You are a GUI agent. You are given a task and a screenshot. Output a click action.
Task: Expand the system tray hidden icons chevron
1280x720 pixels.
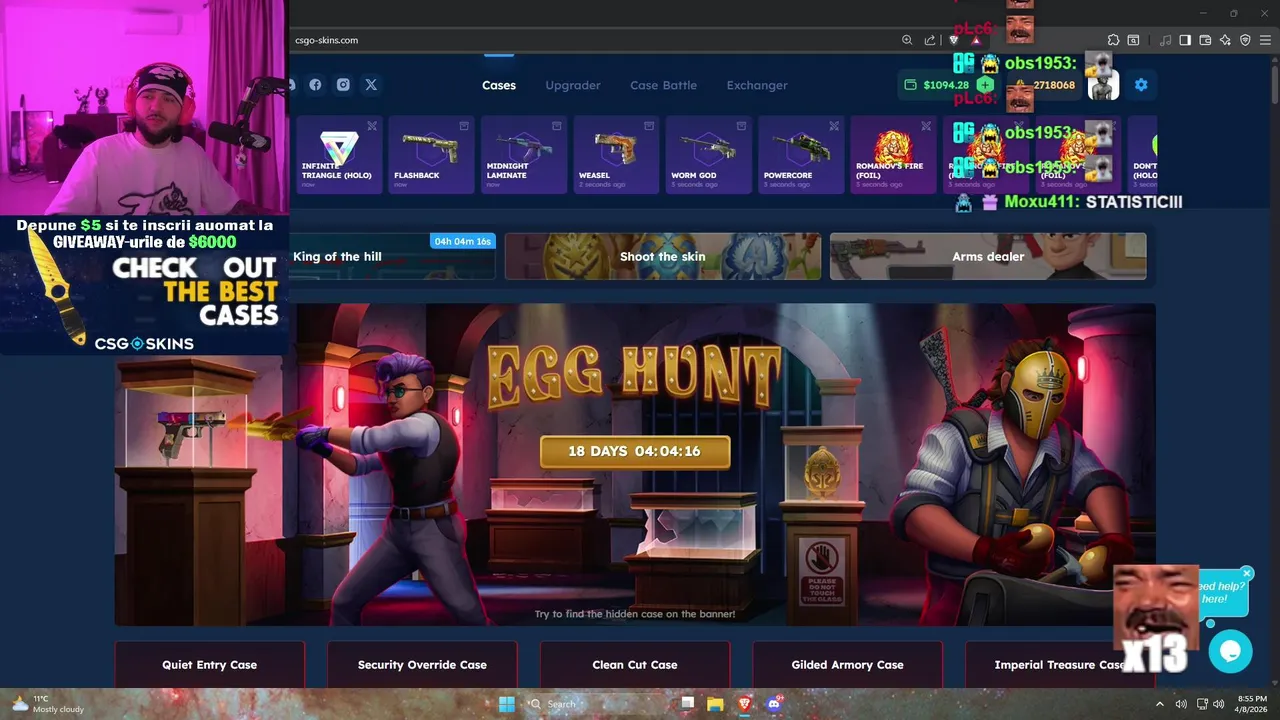click(x=1160, y=704)
